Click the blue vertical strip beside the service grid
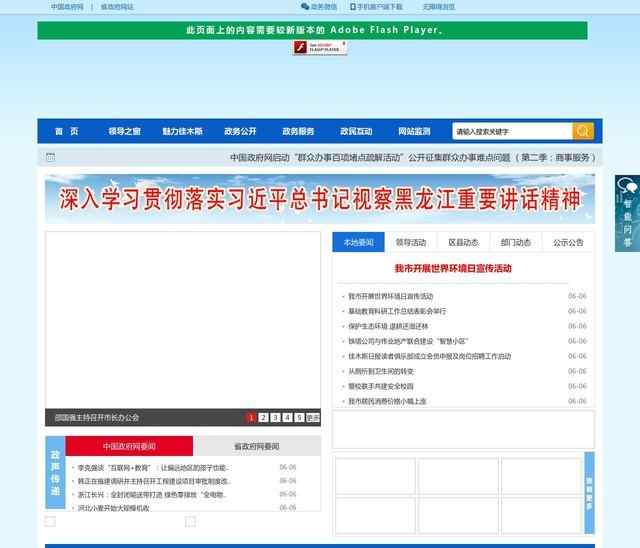 click(589, 493)
